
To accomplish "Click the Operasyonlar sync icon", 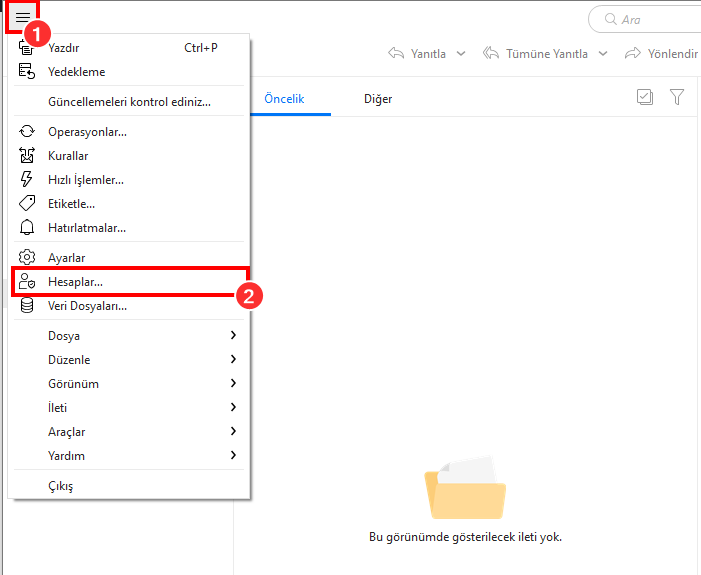I will pos(27,132).
